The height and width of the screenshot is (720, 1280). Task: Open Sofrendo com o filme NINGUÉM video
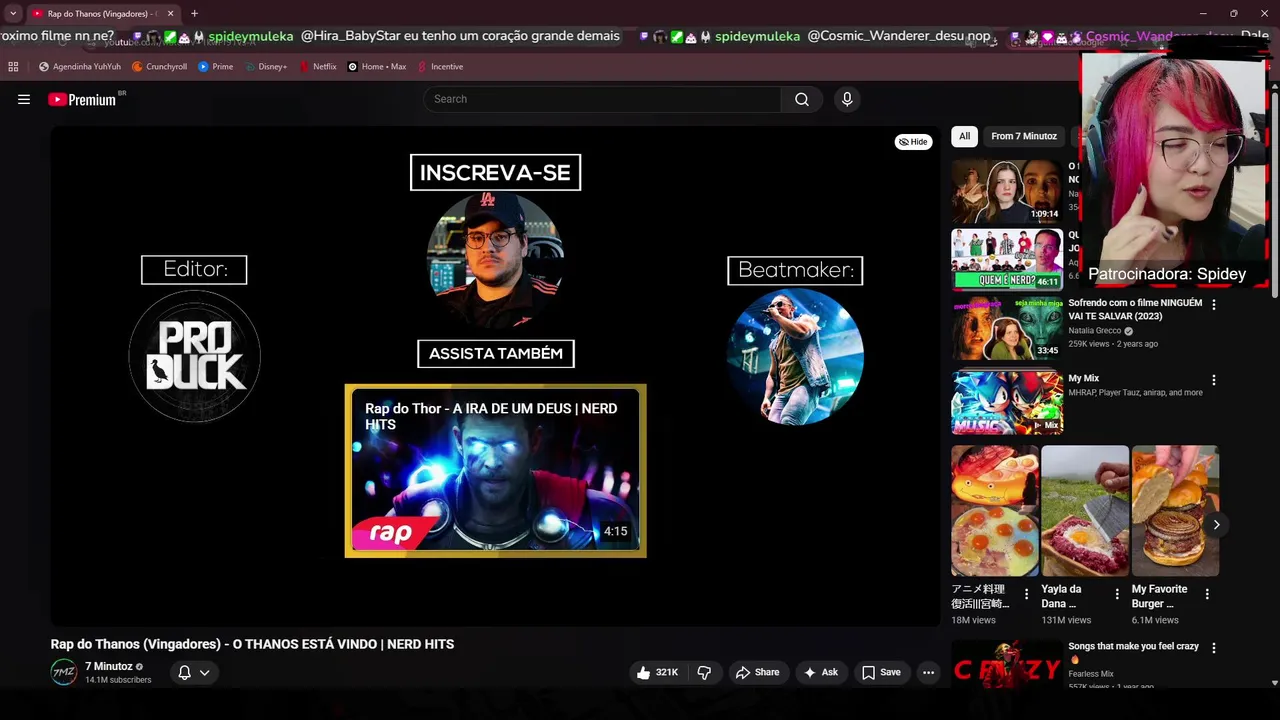pos(1135,309)
